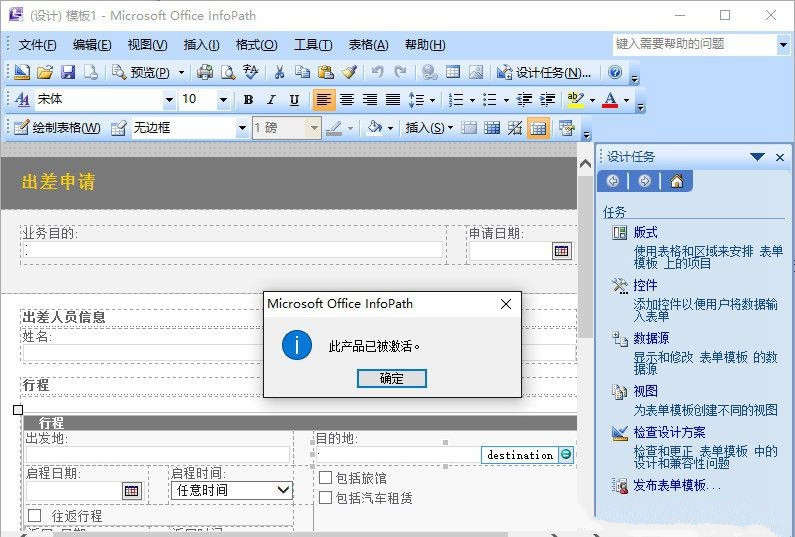This screenshot has width=795, height=537.
Task: Check the 包括汽车租赁 checkbox
Action: 326,497
